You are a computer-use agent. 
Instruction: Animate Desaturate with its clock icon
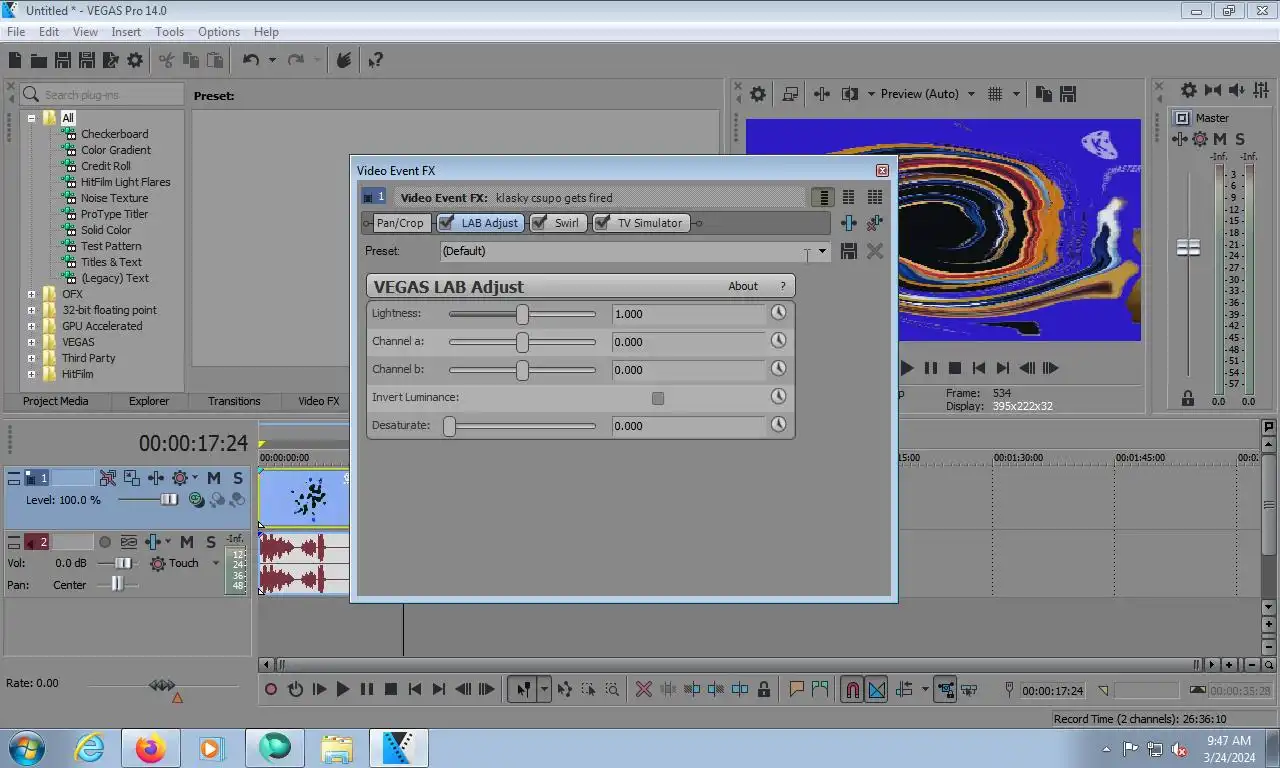coord(779,425)
